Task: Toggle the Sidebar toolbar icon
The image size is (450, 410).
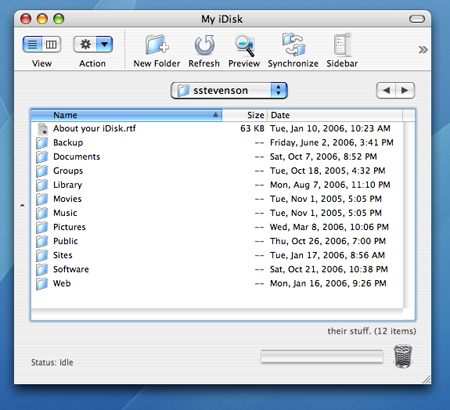Action: click(x=342, y=45)
